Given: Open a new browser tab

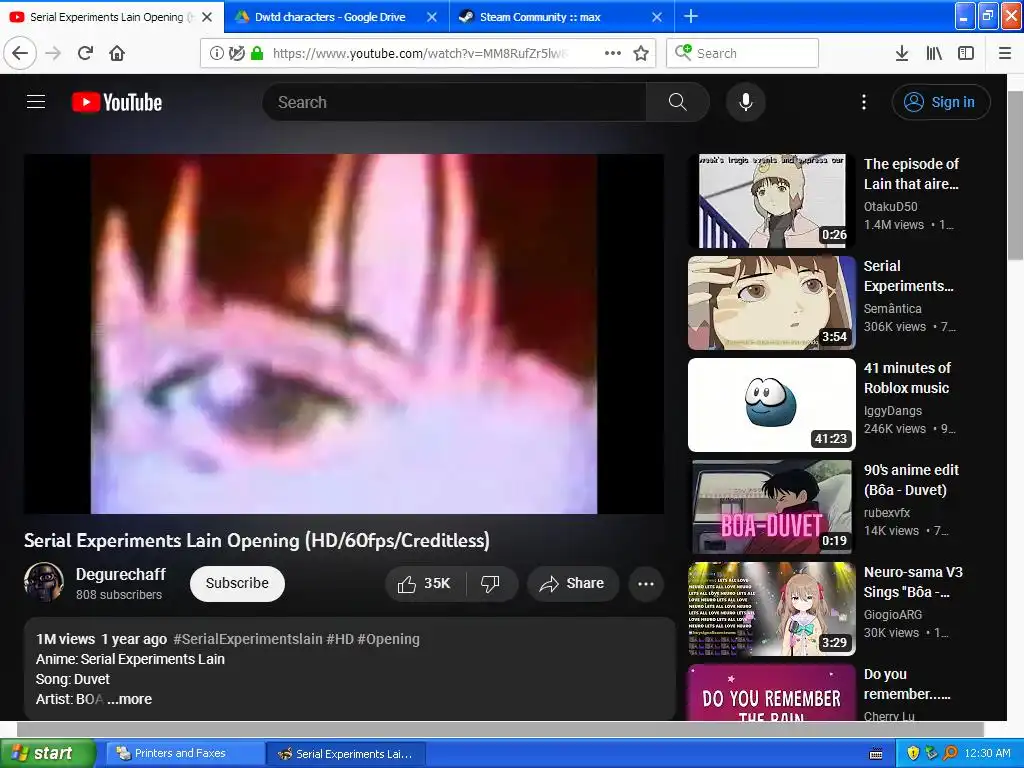Looking at the screenshot, I should [x=691, y=16].
